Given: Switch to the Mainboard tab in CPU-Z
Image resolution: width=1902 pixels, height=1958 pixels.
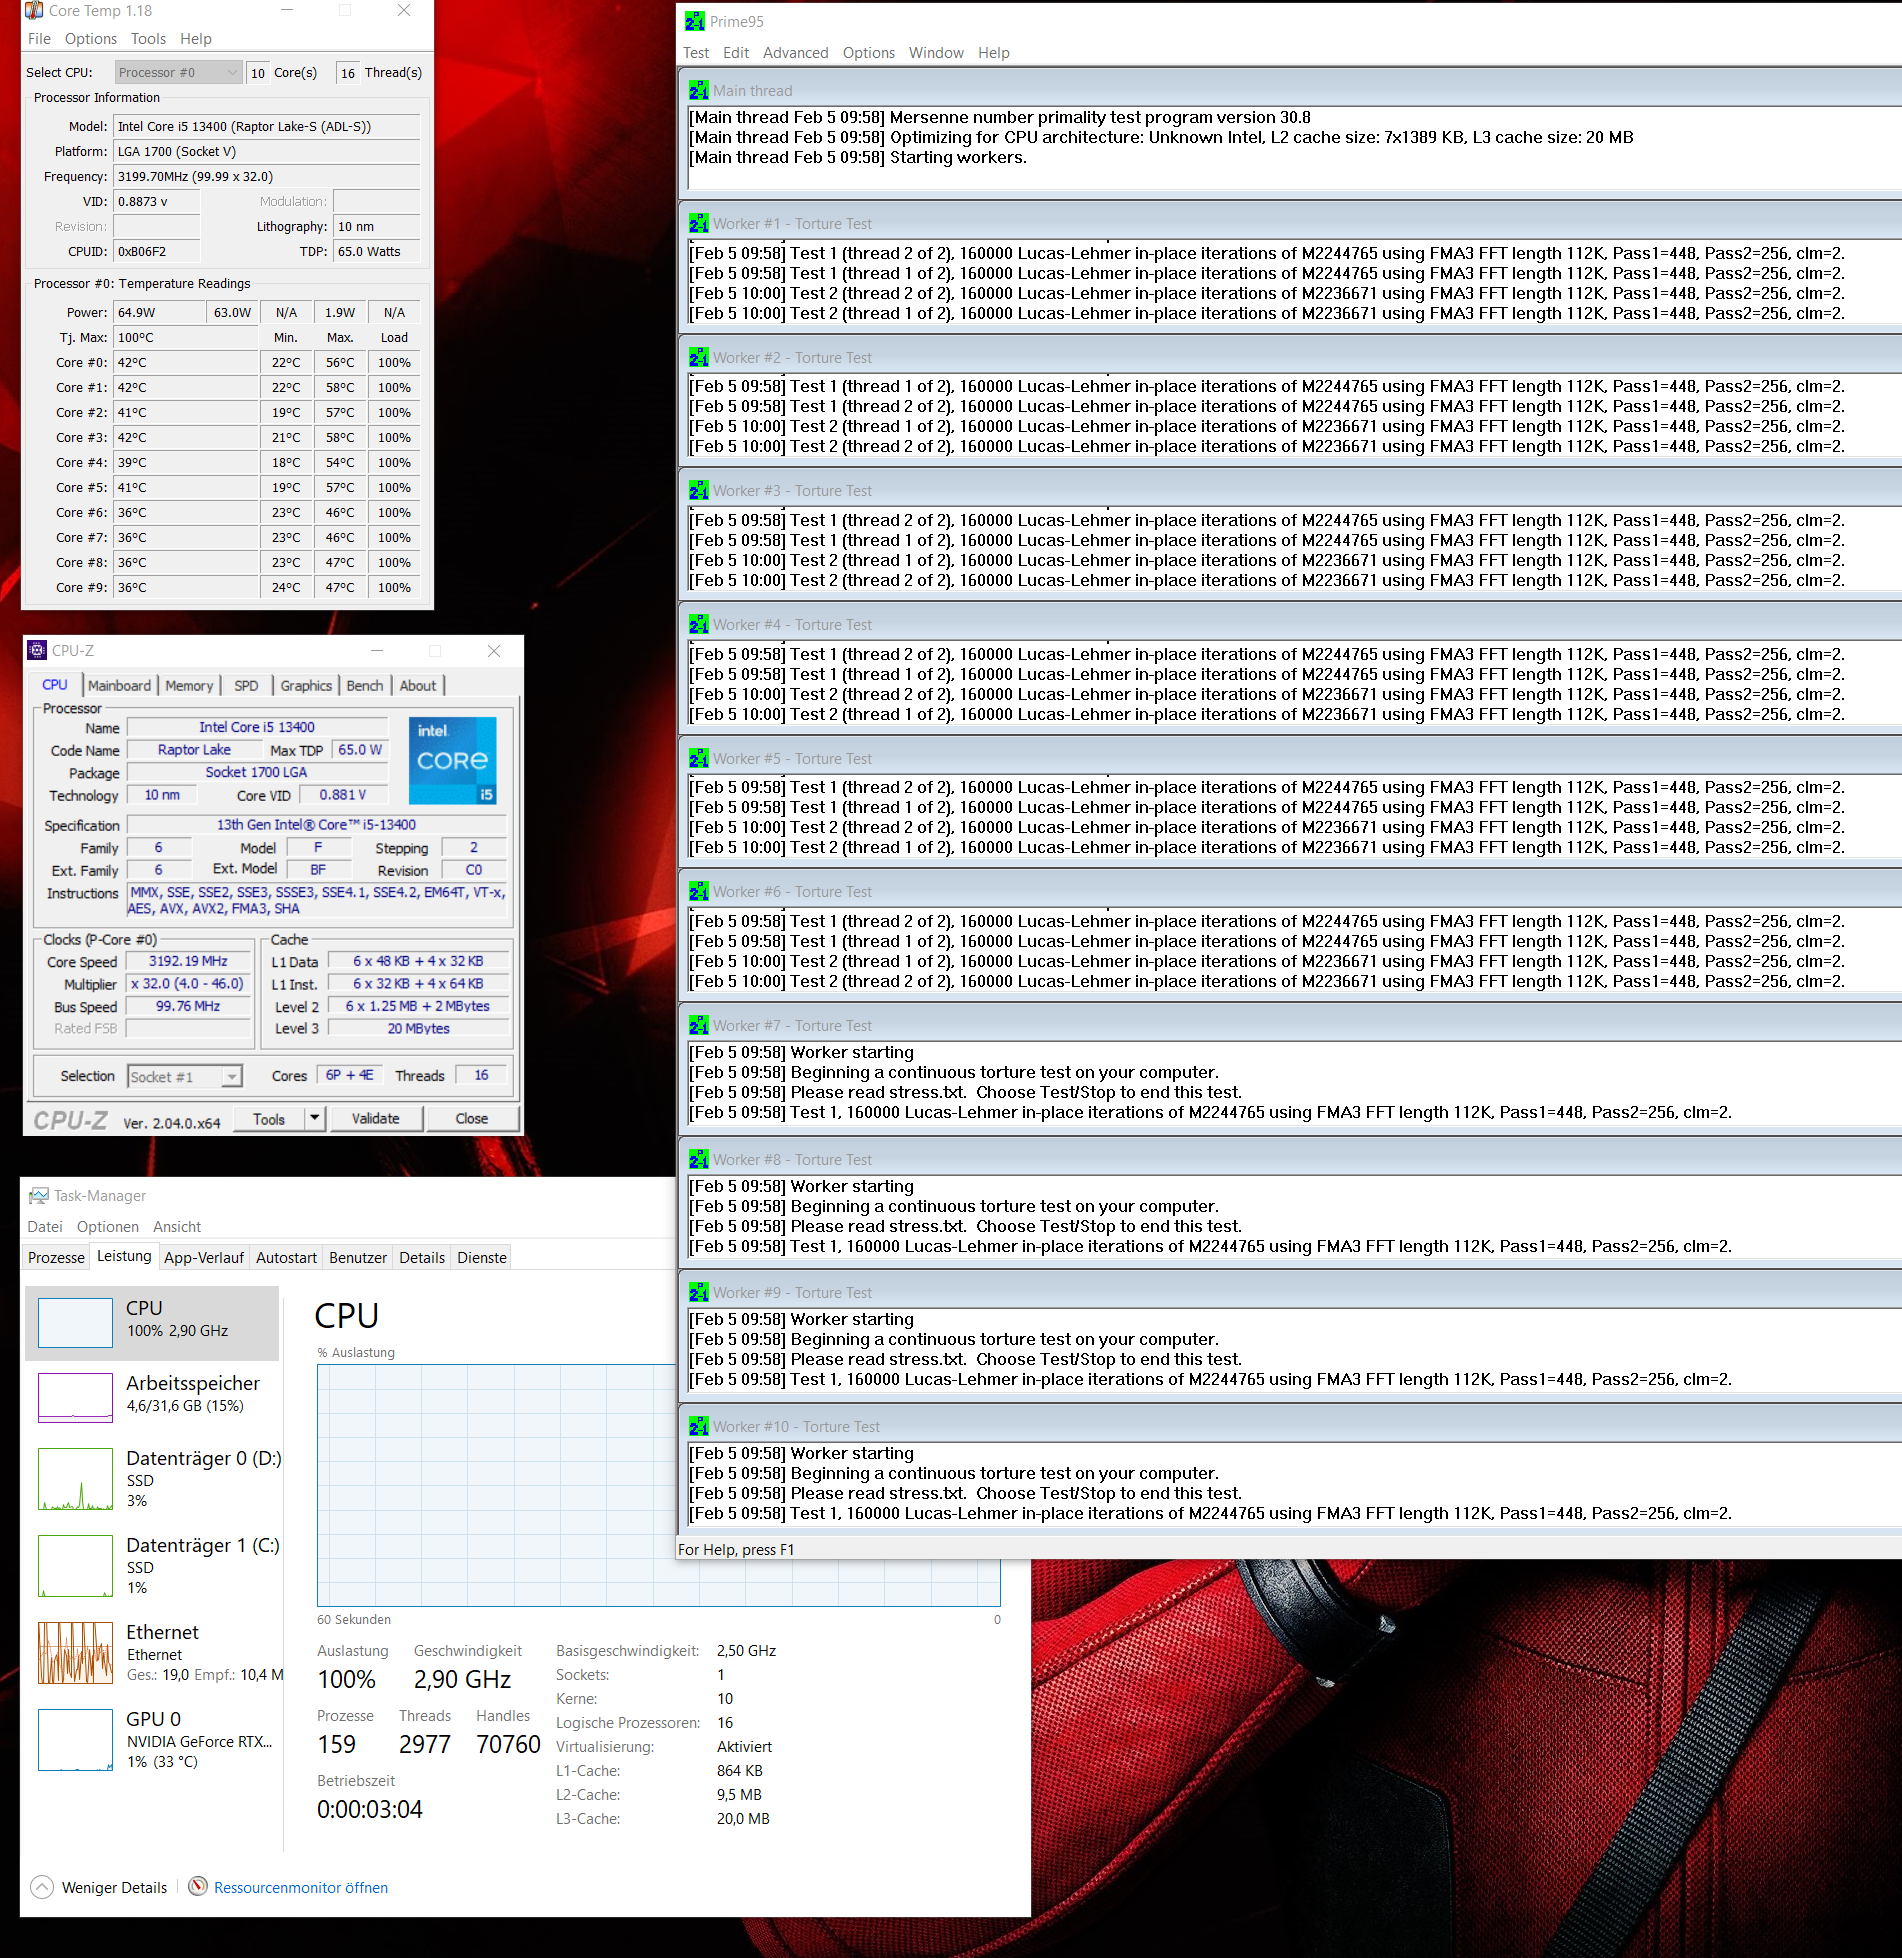Looking at the screenshot, I should click(119, 685).
